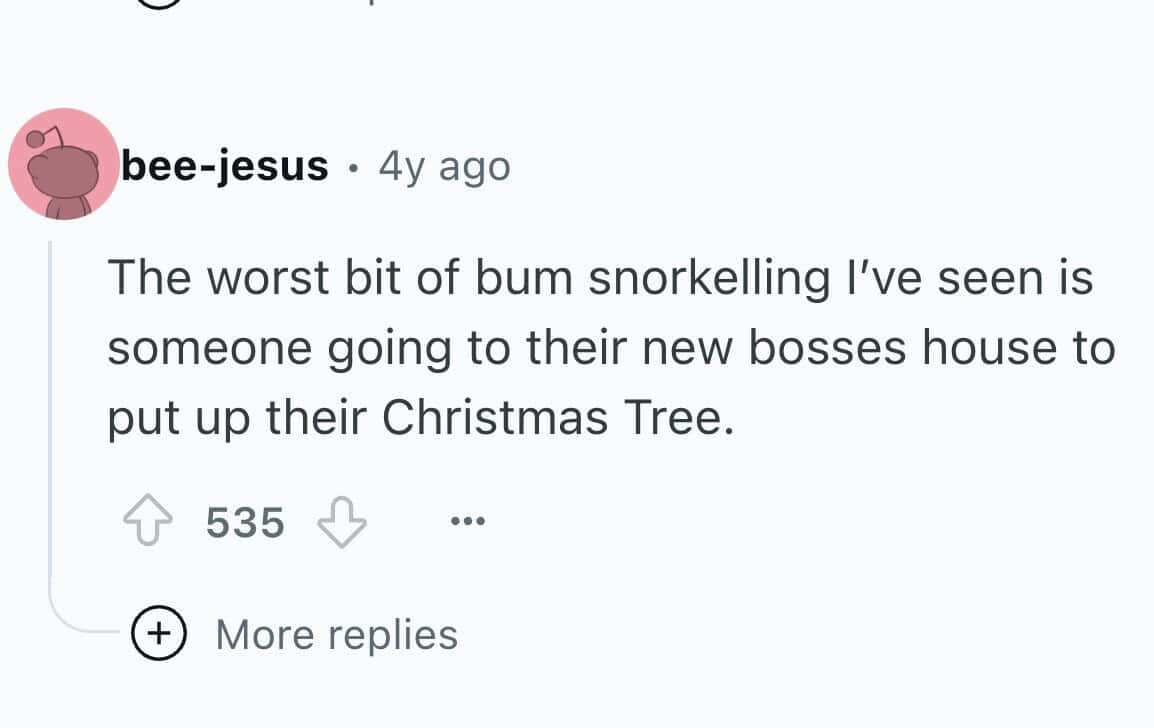Expand the "More replies" label
Image resolution: width=1154 pixels, height=728 pixels.
point(336,634)
